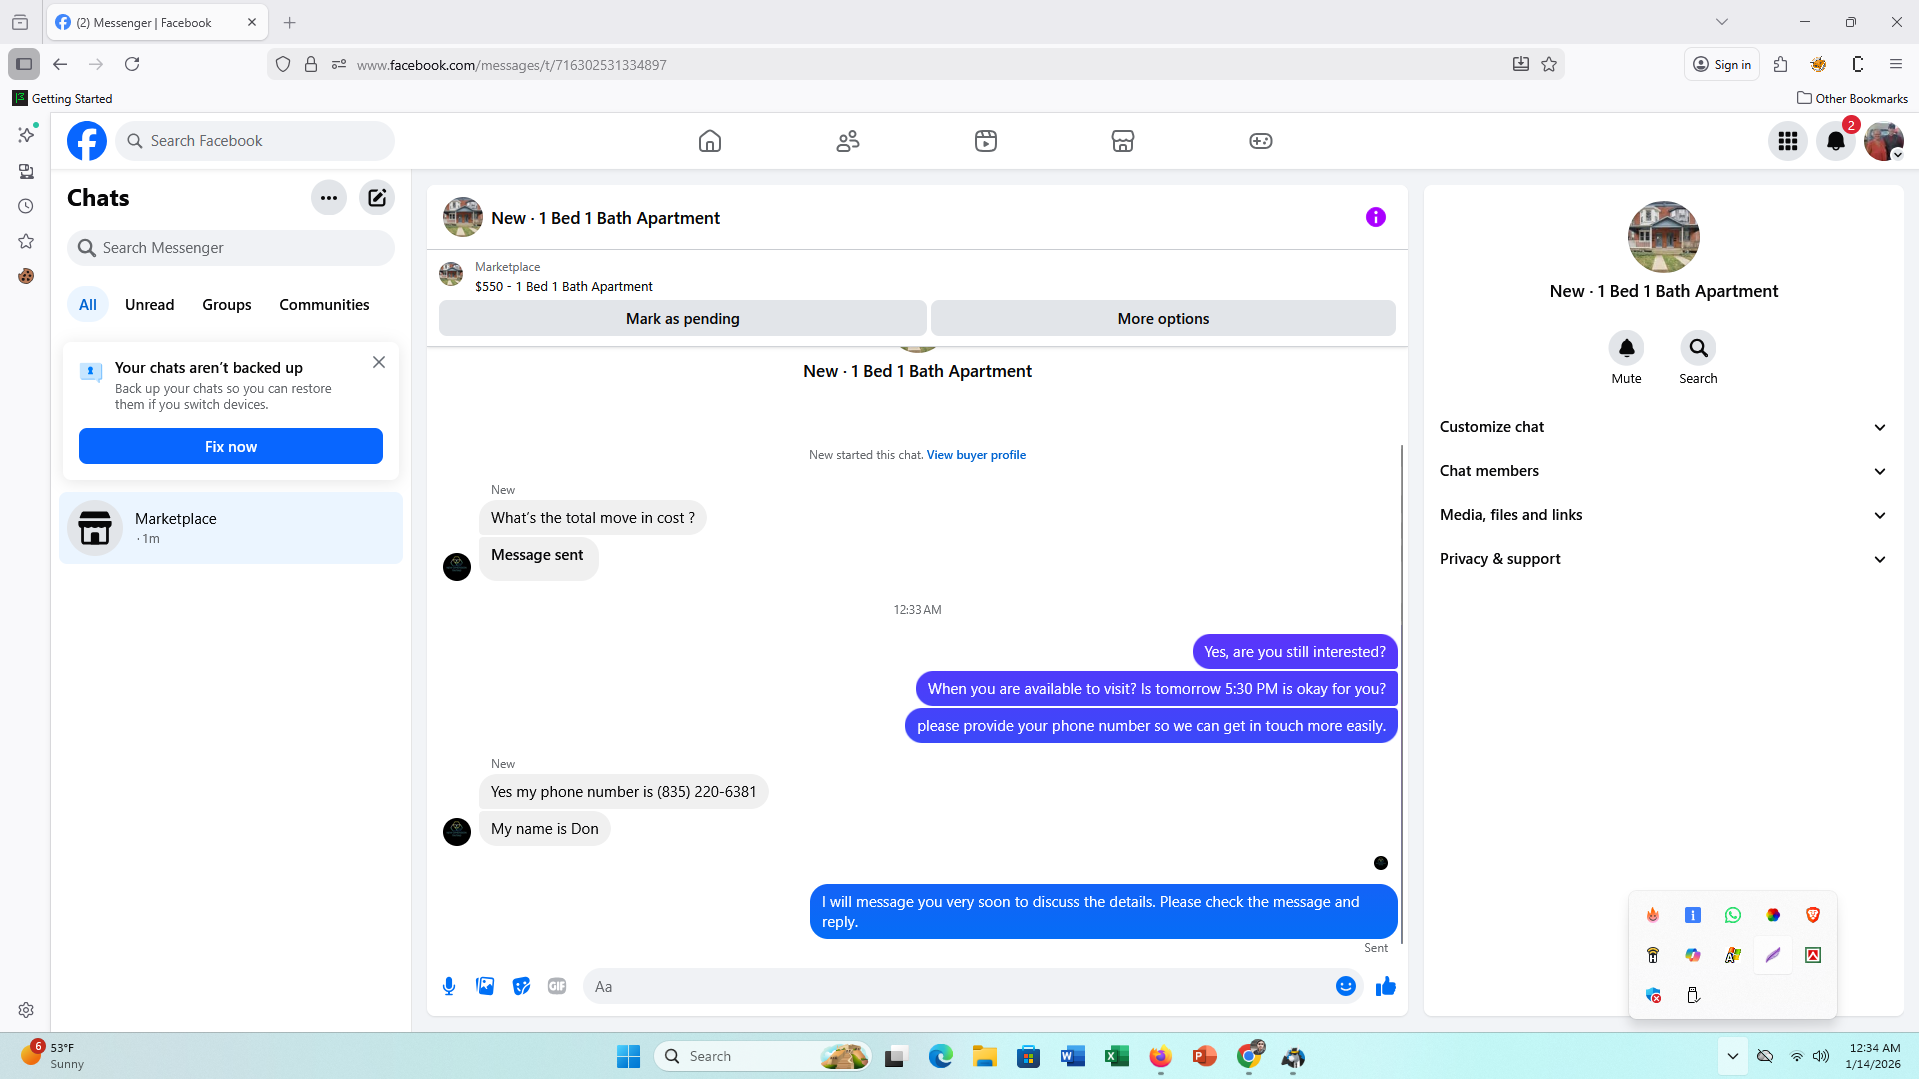Click the Facebook logo
1919x1079 pixels.
[x=87, y=141]
